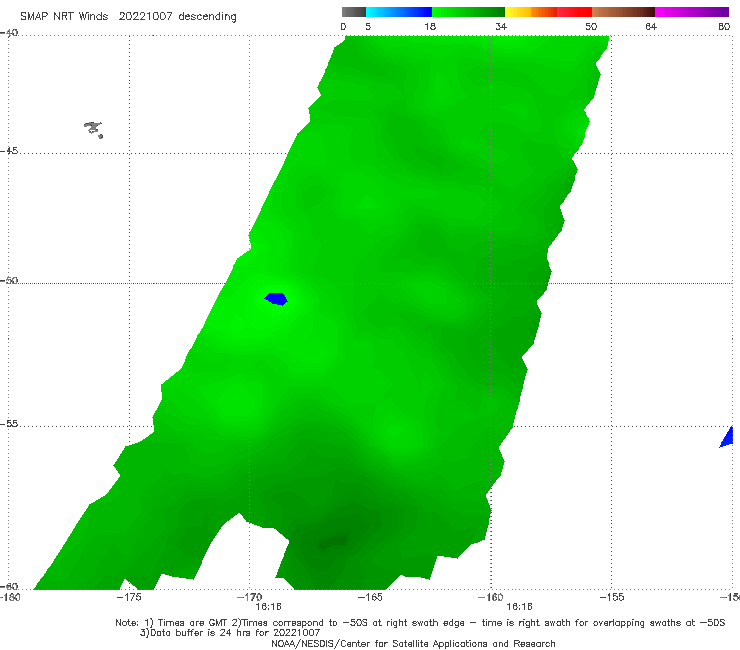Click the swath time under -170 longitude
Image resolution: width=740 pixels, height=650 pixels.
tap(269, 607)
